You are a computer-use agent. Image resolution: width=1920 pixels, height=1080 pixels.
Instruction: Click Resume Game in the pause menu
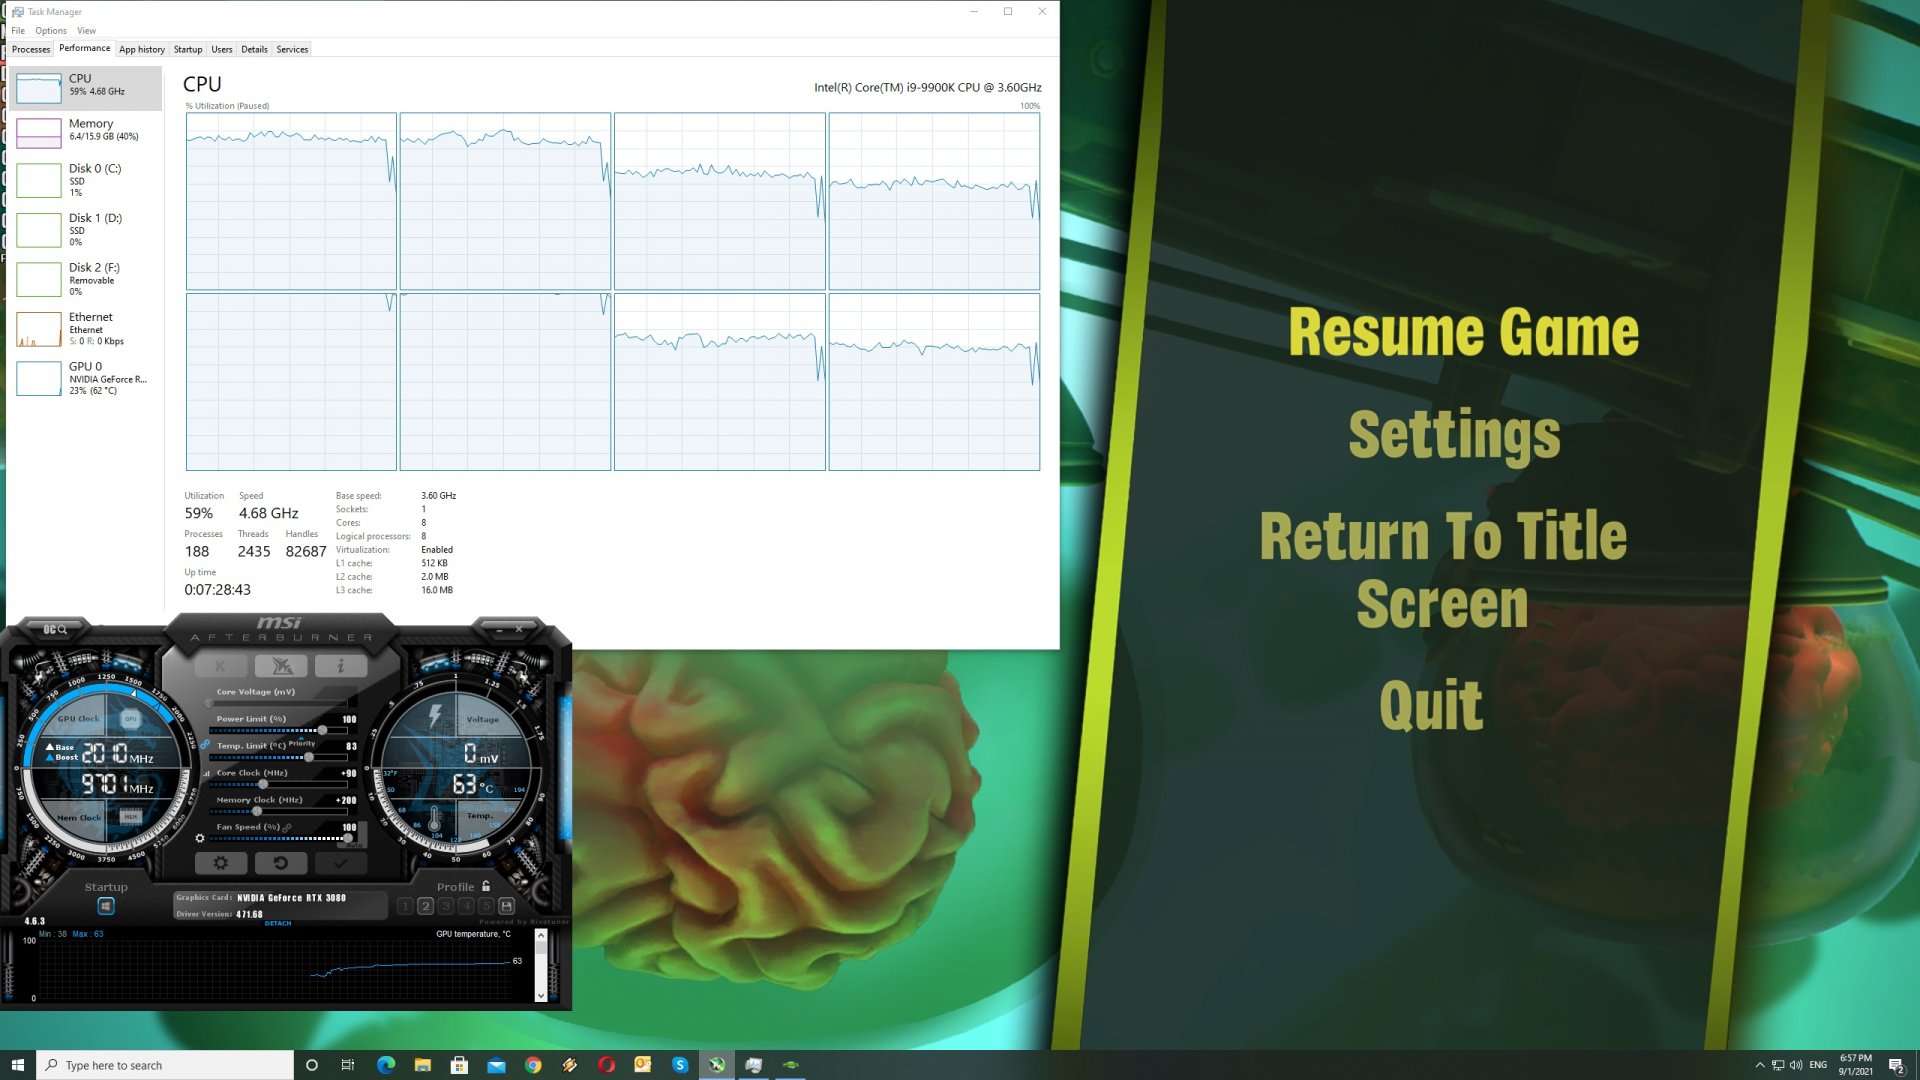[x=1463, y=333]
